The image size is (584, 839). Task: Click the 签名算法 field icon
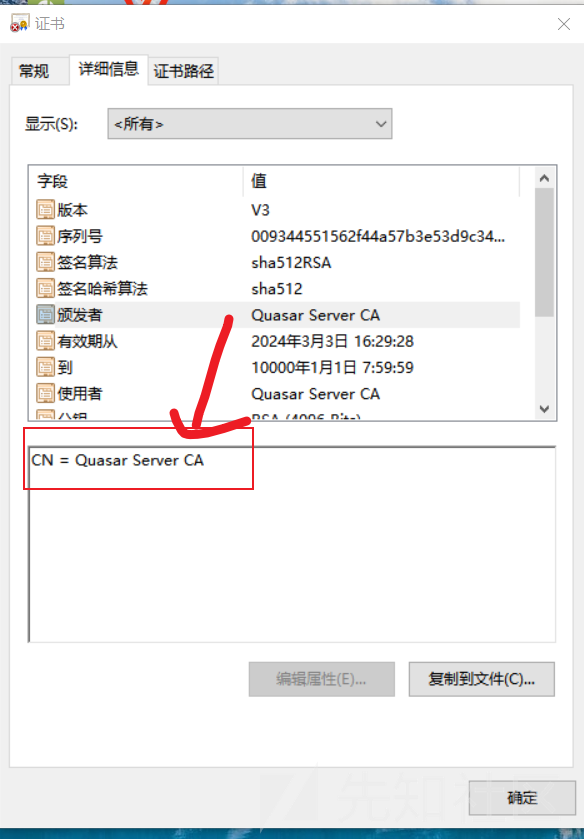pyautogui.click(x=45, y=262)
